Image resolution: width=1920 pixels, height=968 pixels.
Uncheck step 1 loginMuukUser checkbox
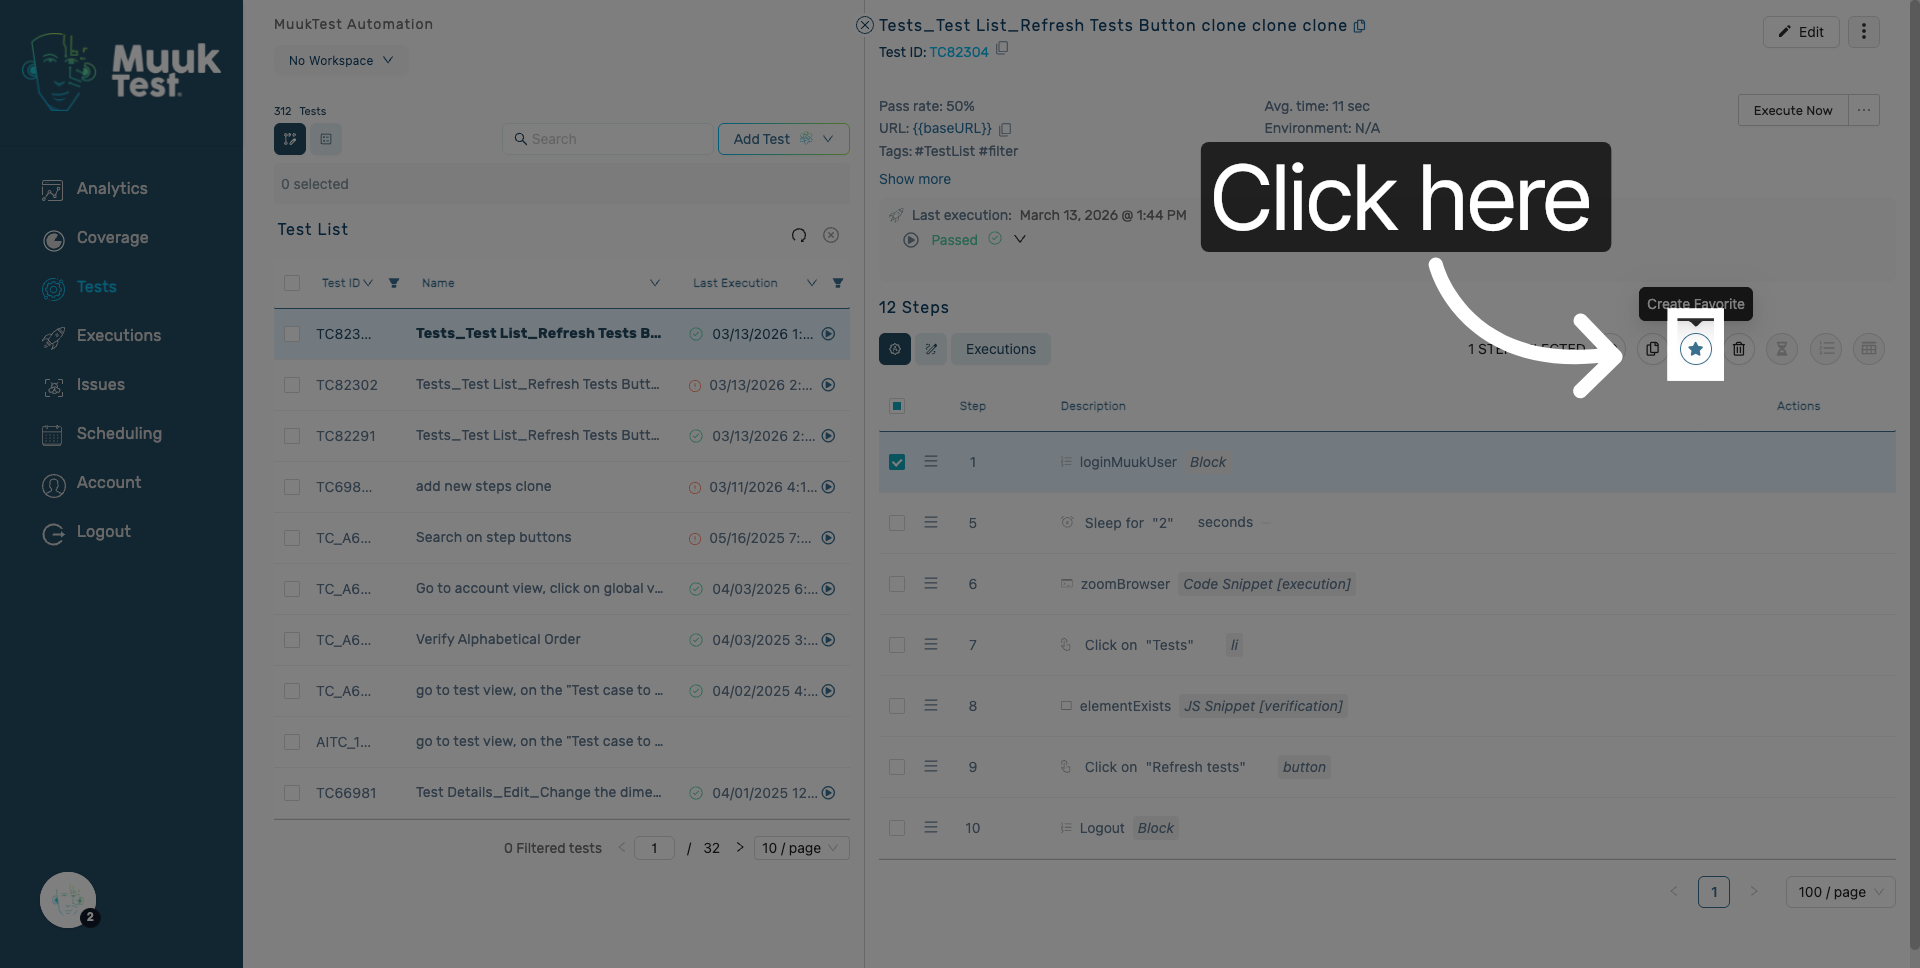click(x=897, y=462)
